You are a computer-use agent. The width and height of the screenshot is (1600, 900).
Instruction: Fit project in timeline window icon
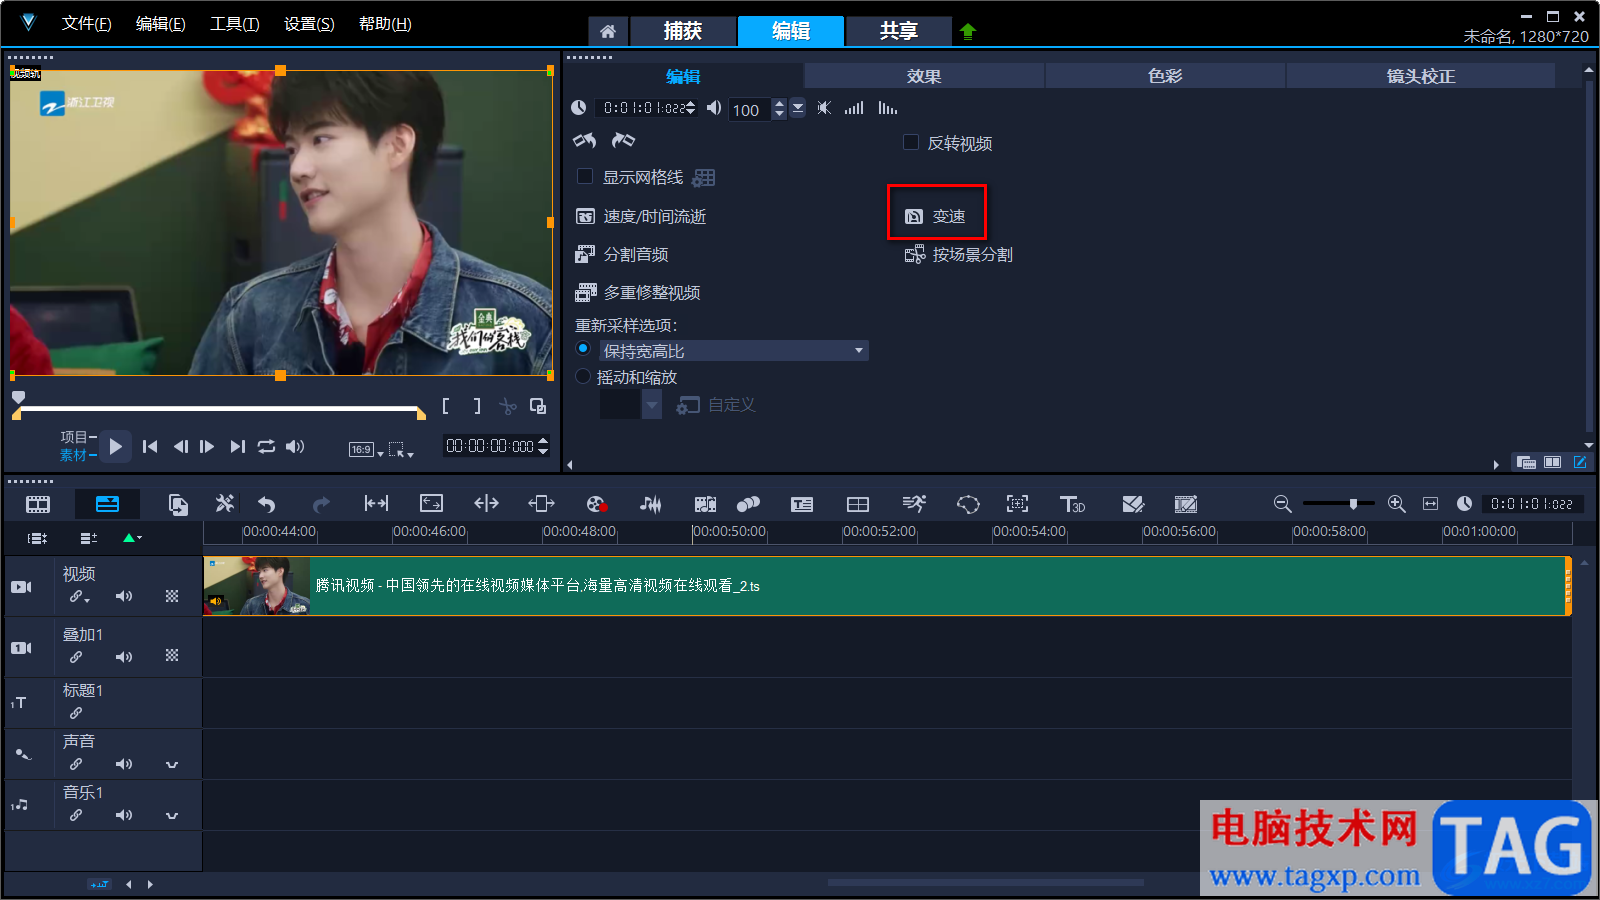tap(1431, 504)
